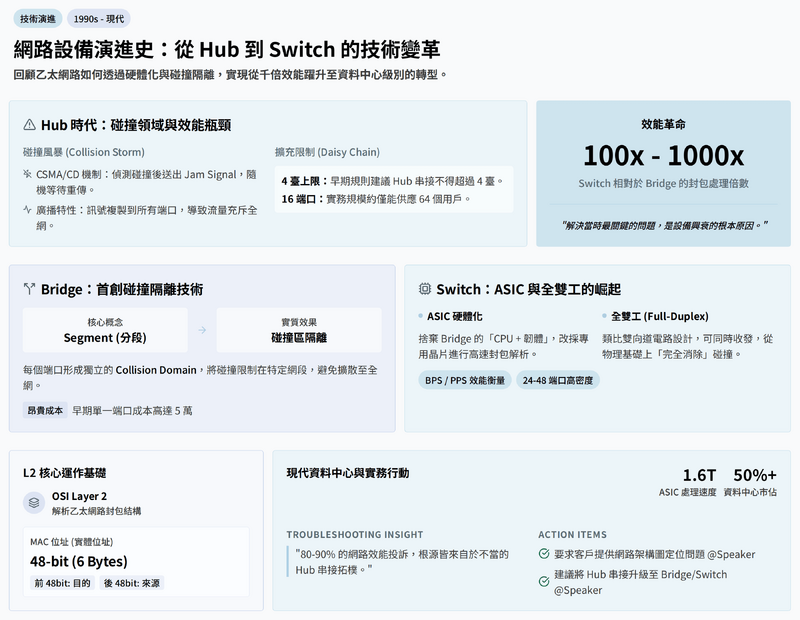Click the CSMA/CD 機制 bullet icon
Screen dimensions: 800x620
[x=28, y=174]
